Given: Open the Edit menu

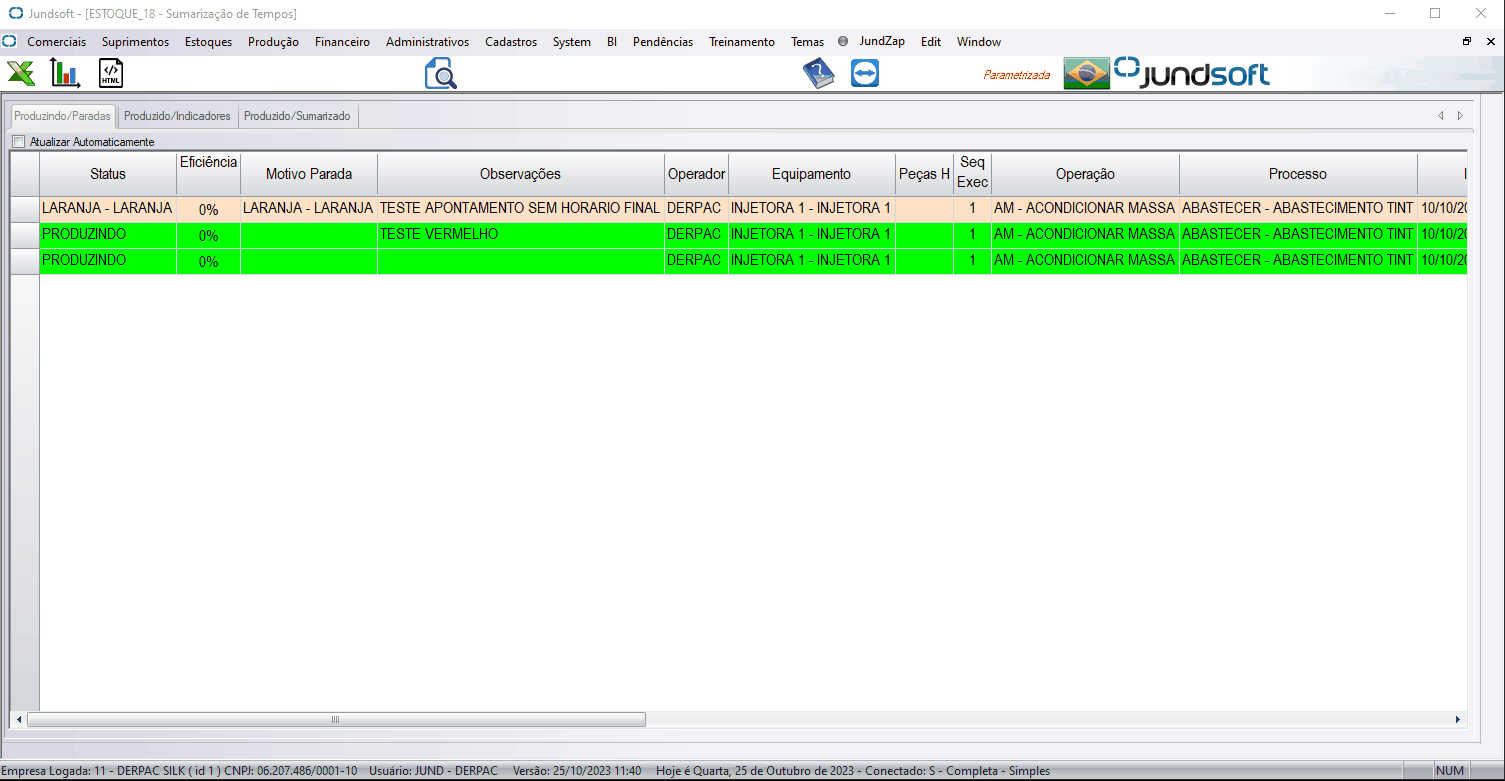Looking at the screenshot, I should point(931,42).
